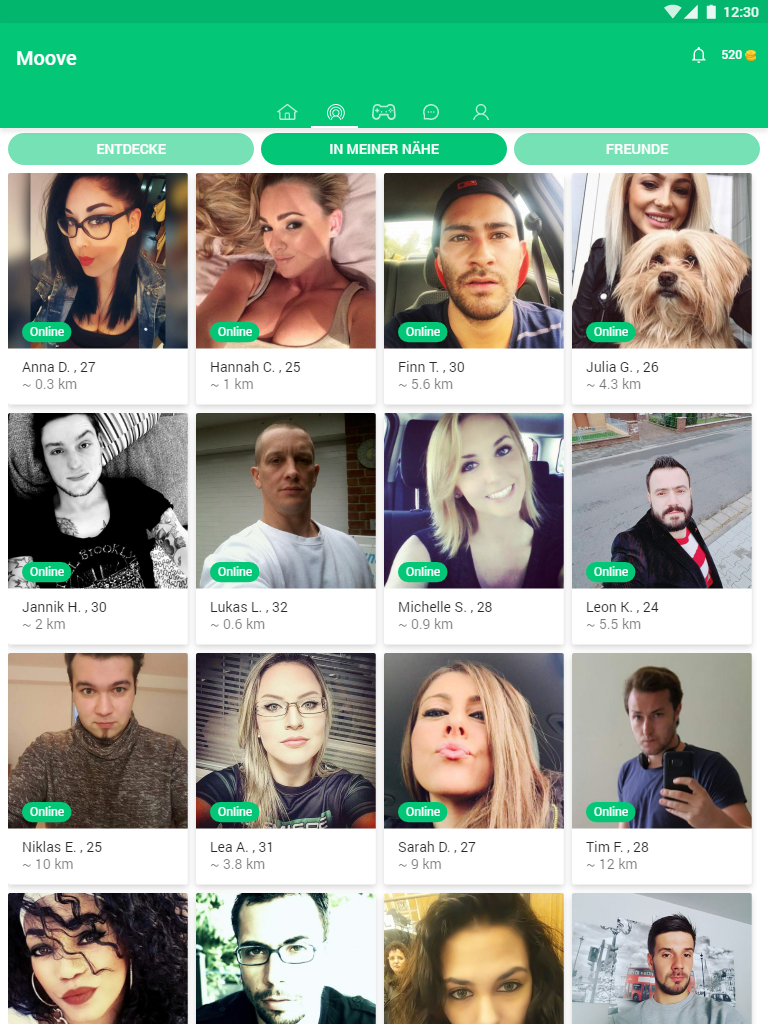Open Lea A.'s profile card
The image size is (768, 1024).
(286, 769)
